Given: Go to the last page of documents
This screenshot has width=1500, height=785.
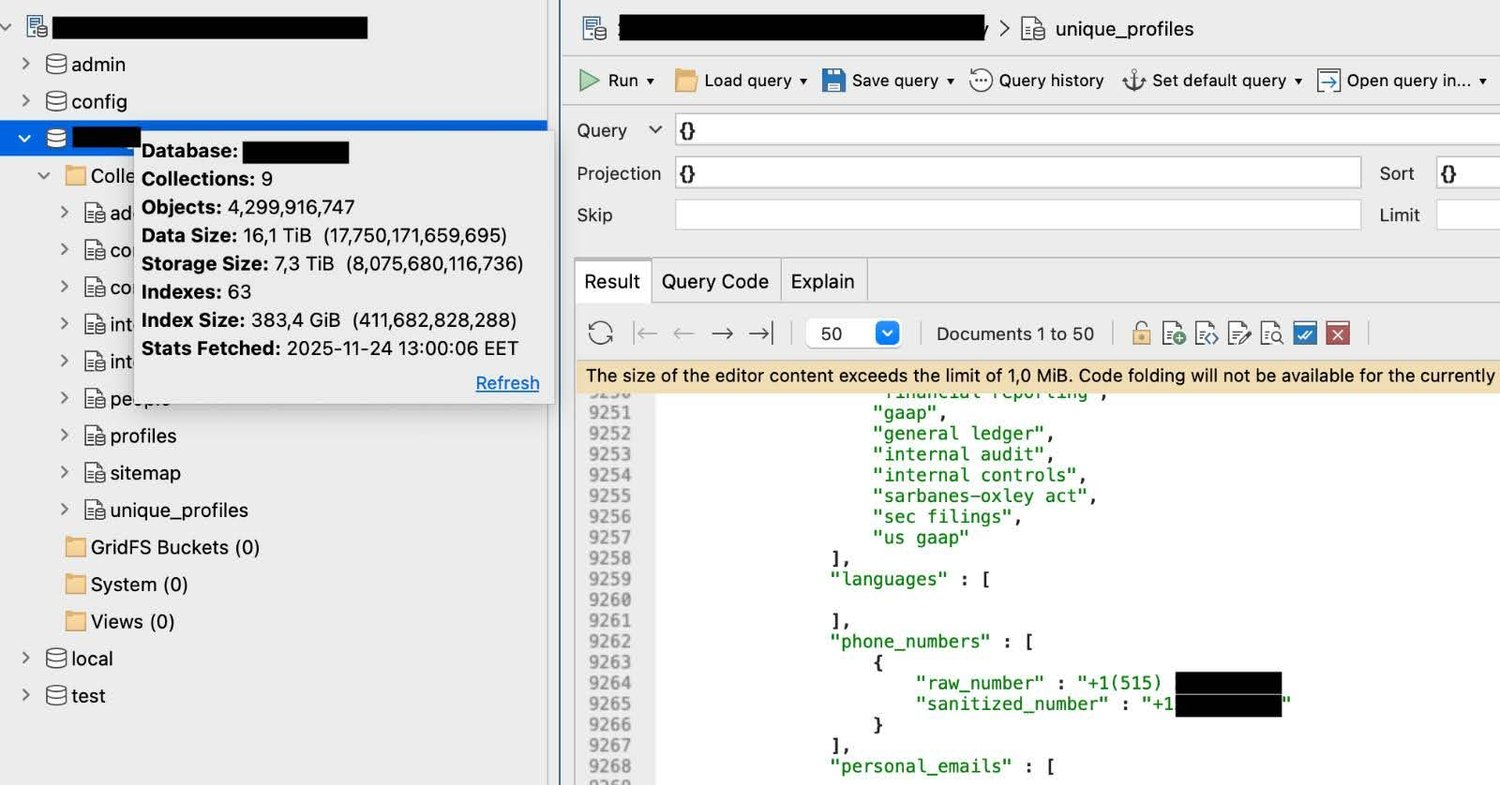Looking at the screenshot, I should 761,334.
